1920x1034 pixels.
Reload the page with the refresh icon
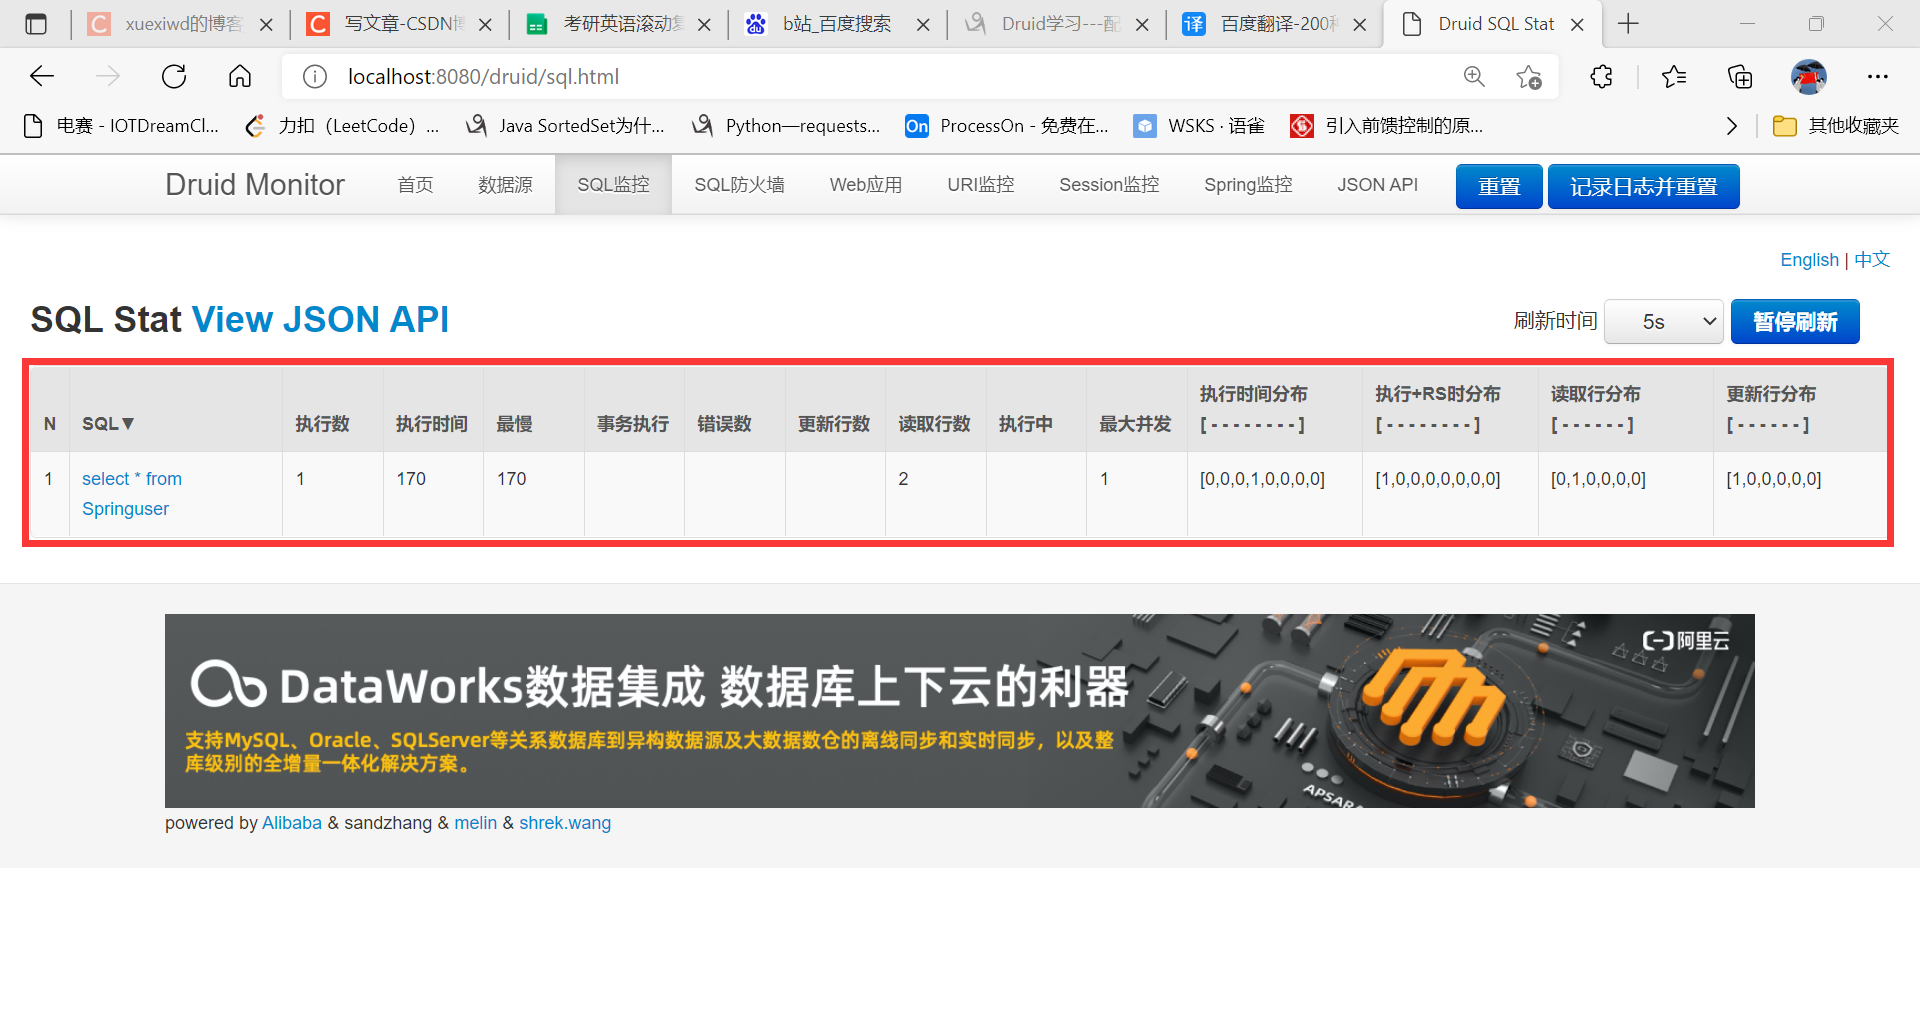point(173,76)
